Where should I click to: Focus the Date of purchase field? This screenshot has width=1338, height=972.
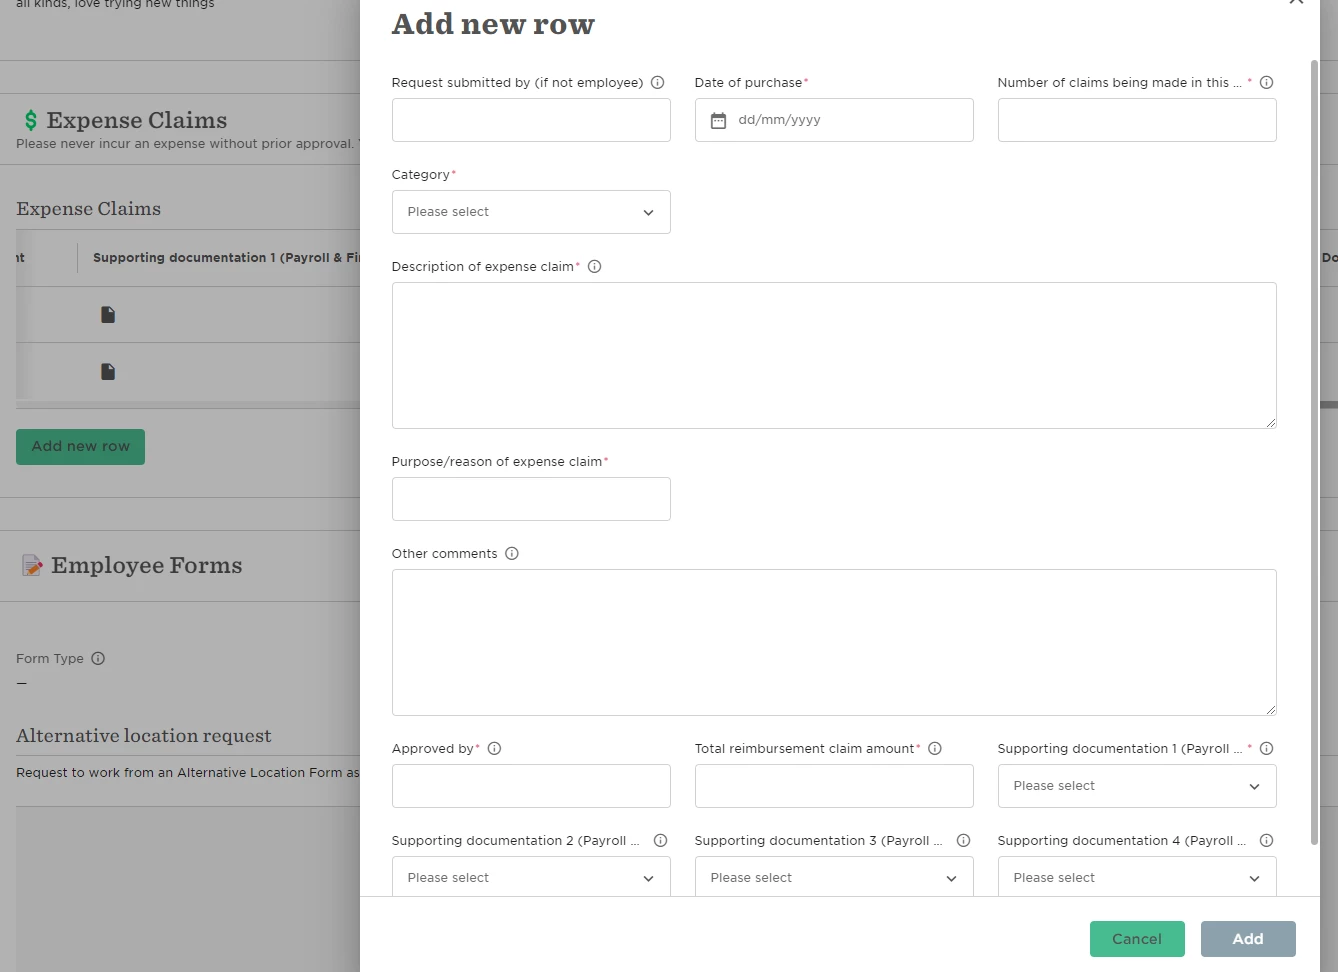coord(834,120)
